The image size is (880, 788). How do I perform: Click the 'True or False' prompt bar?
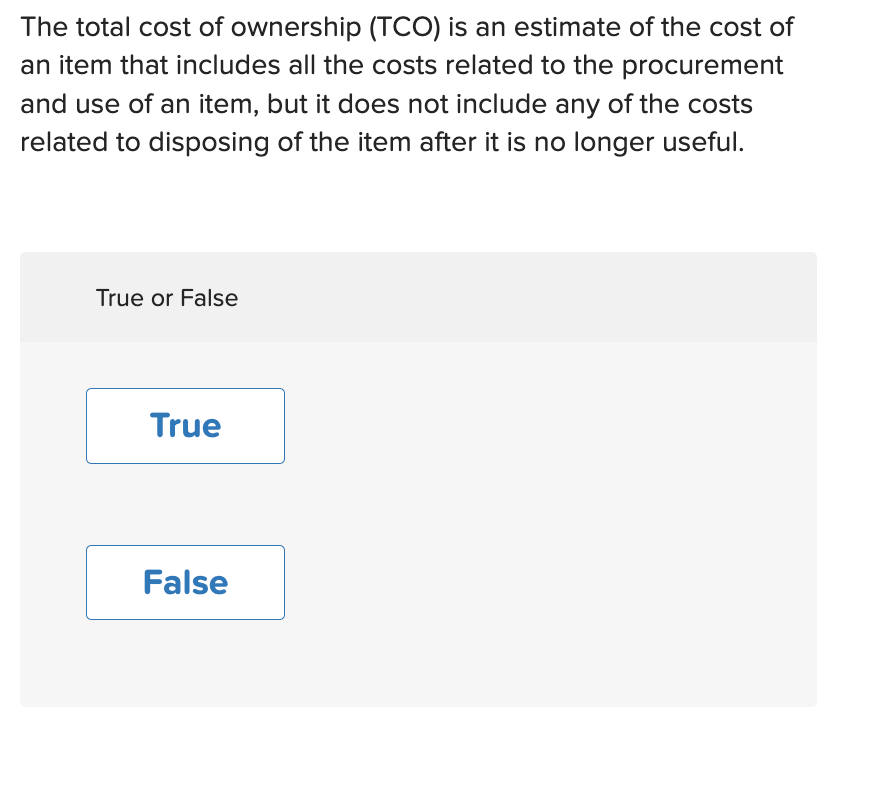pos(420,297)
